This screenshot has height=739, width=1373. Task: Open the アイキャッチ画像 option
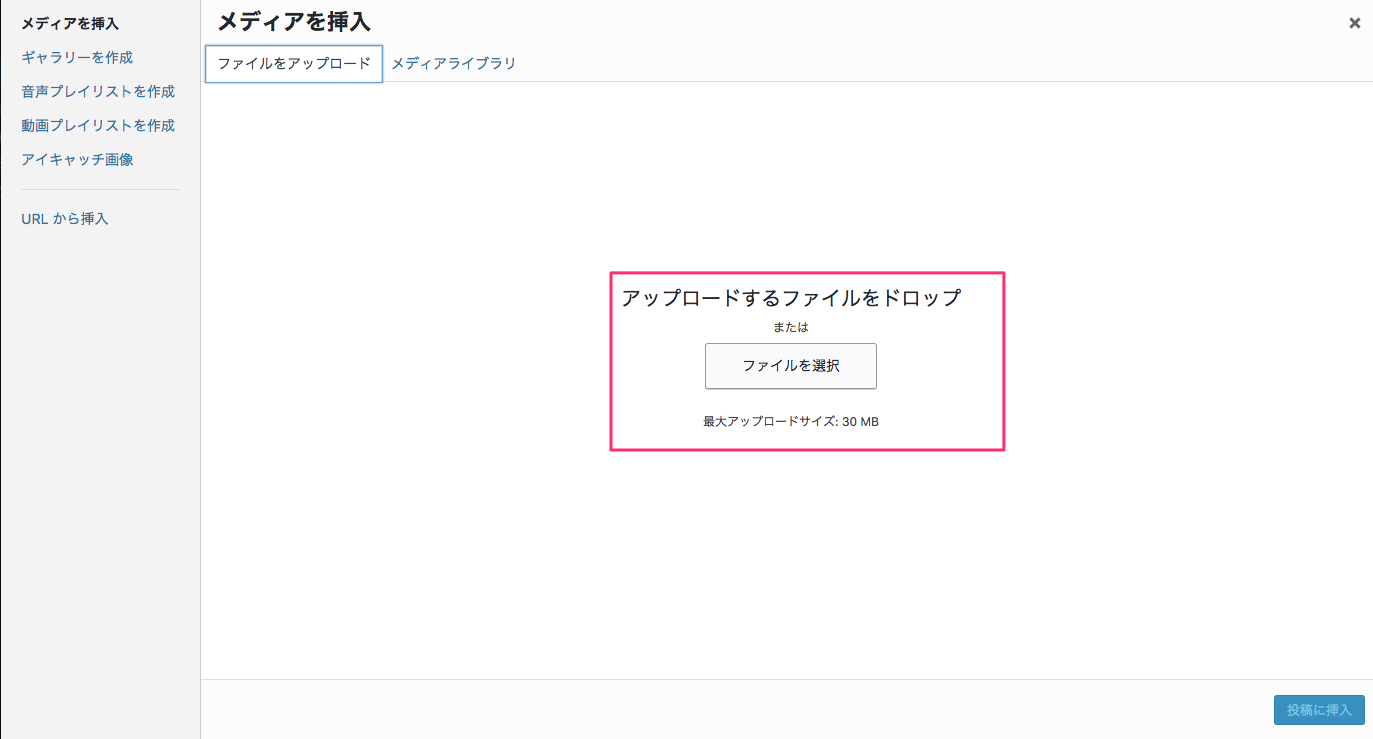click(77, 159)
